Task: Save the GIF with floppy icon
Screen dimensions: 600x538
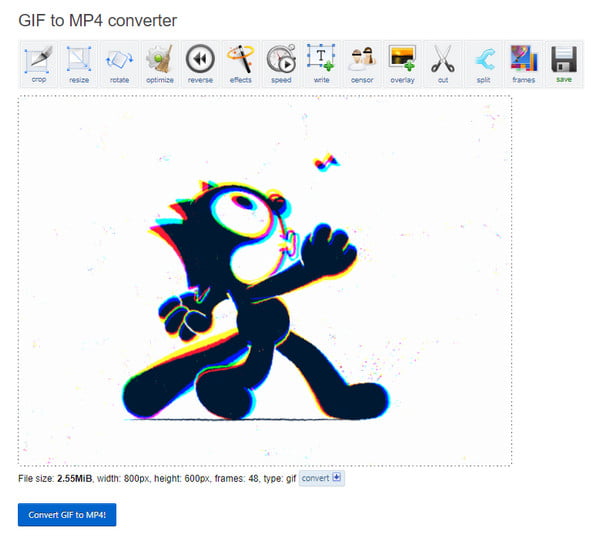Action: 564,64
